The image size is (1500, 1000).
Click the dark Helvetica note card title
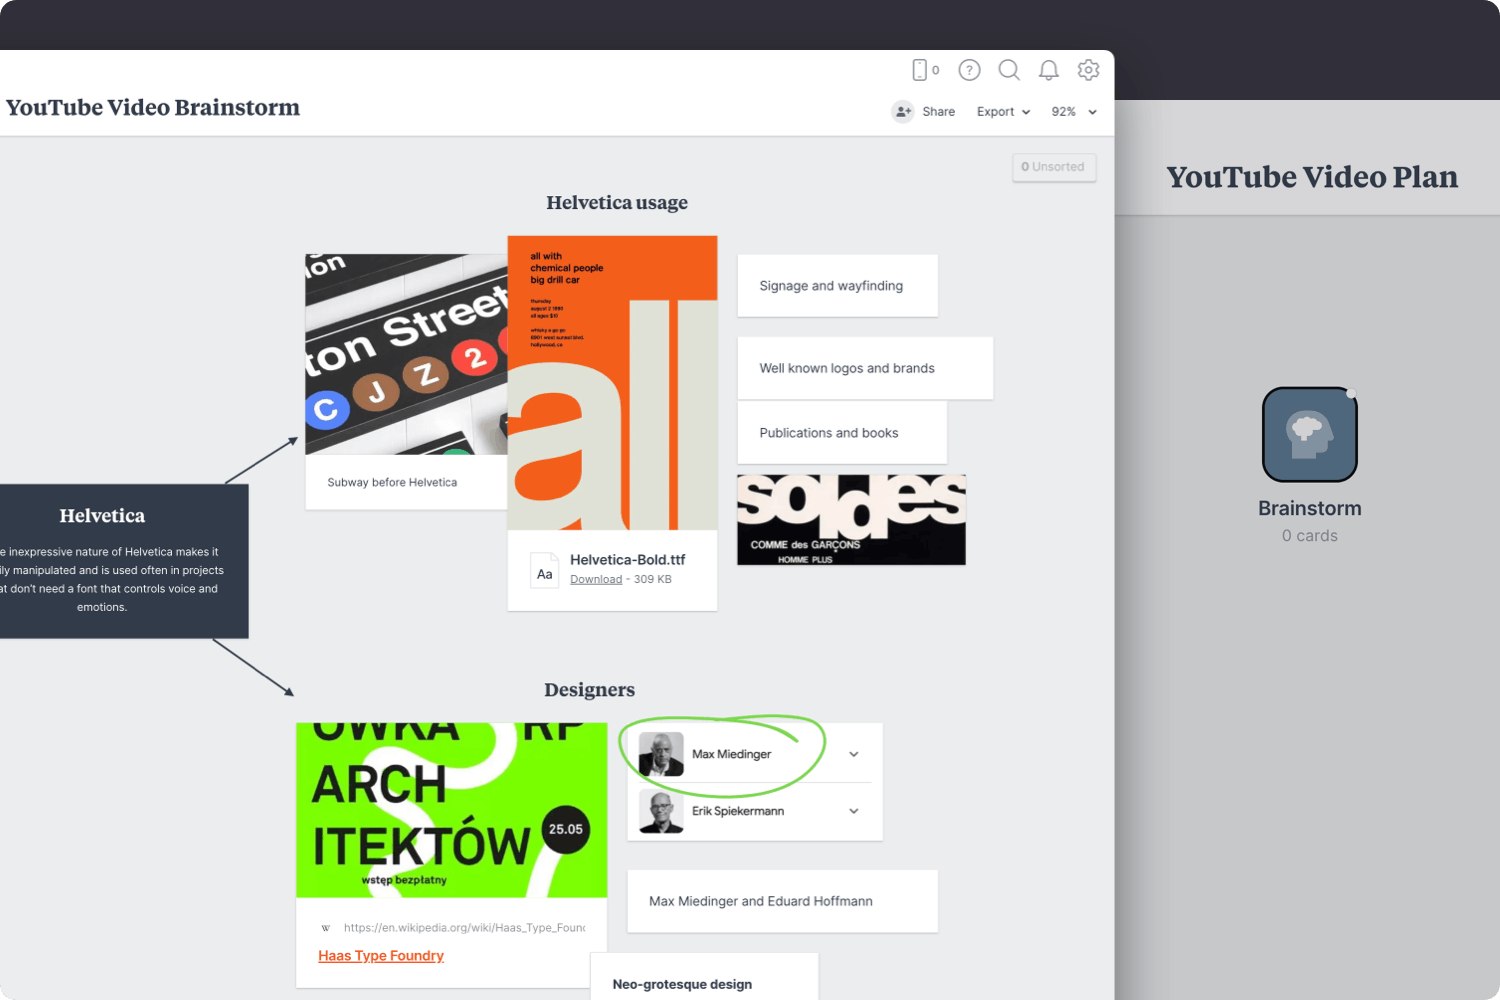tap(102, 516)
